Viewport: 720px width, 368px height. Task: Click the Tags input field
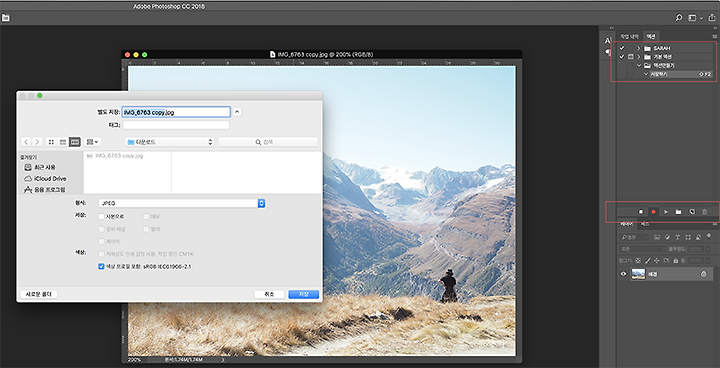click(176, 125)
